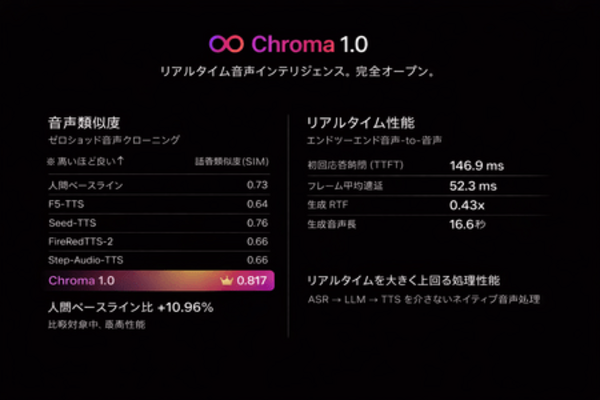The image size is (600, 400).
Task: Click the 音声類似度 section heading
Action: click(x=84, y=123)
